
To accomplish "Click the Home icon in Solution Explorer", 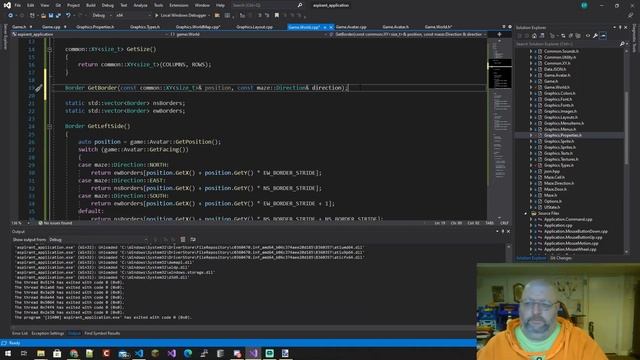I will (534, 36).
